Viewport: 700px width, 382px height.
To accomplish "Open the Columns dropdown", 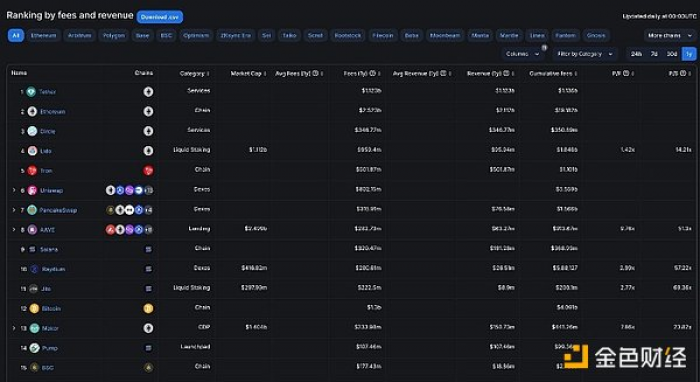I will pos(522,54).
